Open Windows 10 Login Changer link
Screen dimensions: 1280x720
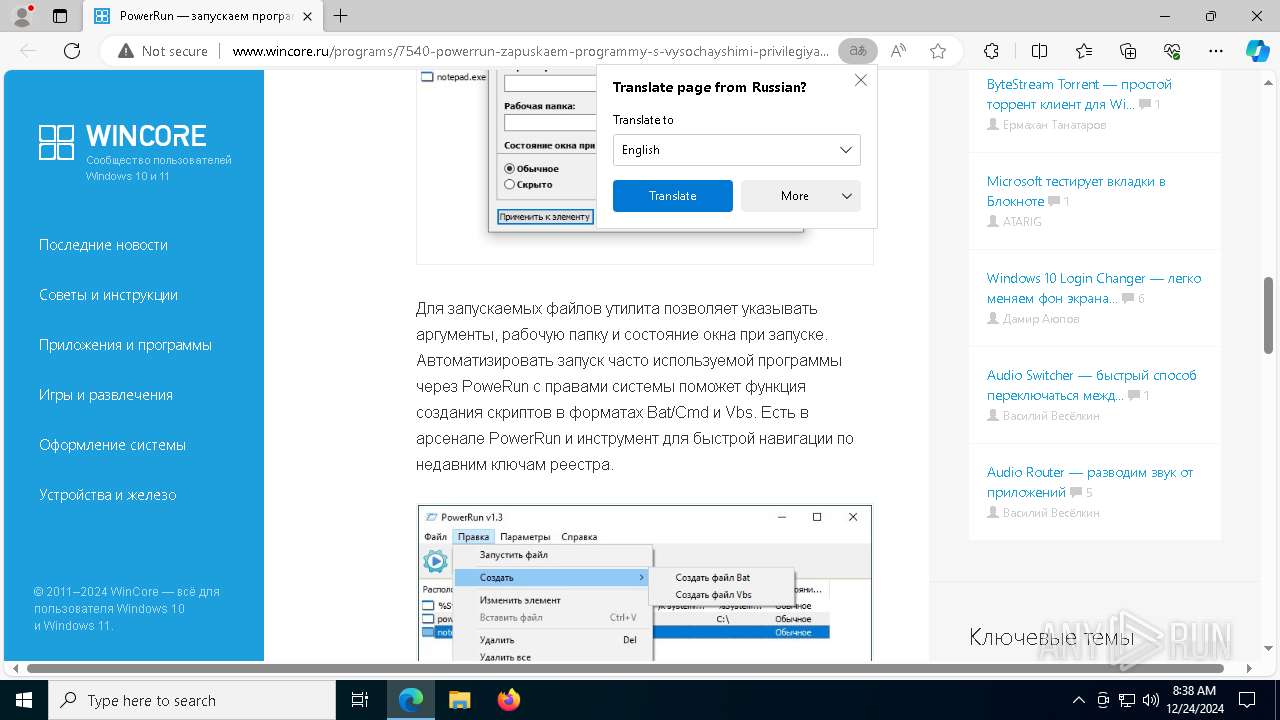click(x=1094, y=288)
